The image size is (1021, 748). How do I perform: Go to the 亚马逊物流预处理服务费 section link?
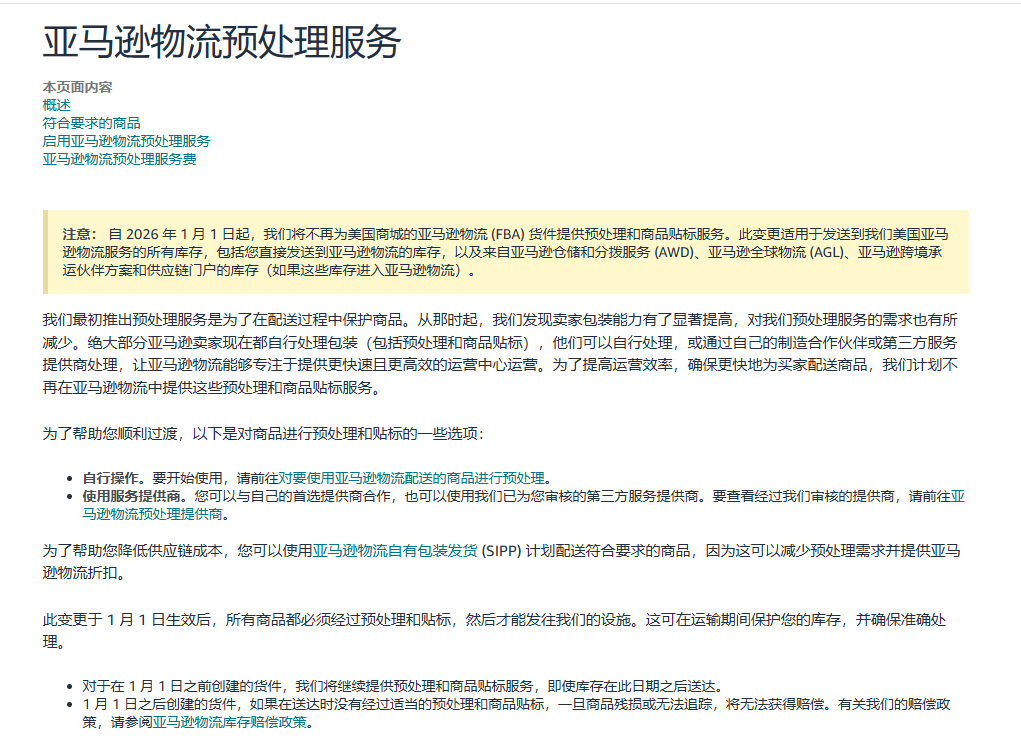coord(119,159)
